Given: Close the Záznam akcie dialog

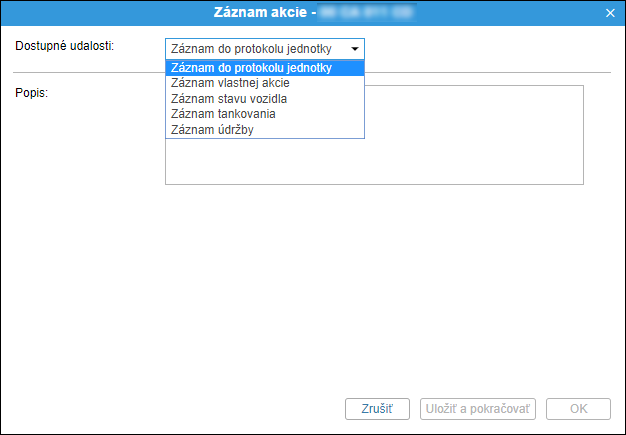Looking at the screenshot, I should click(610, 13).
